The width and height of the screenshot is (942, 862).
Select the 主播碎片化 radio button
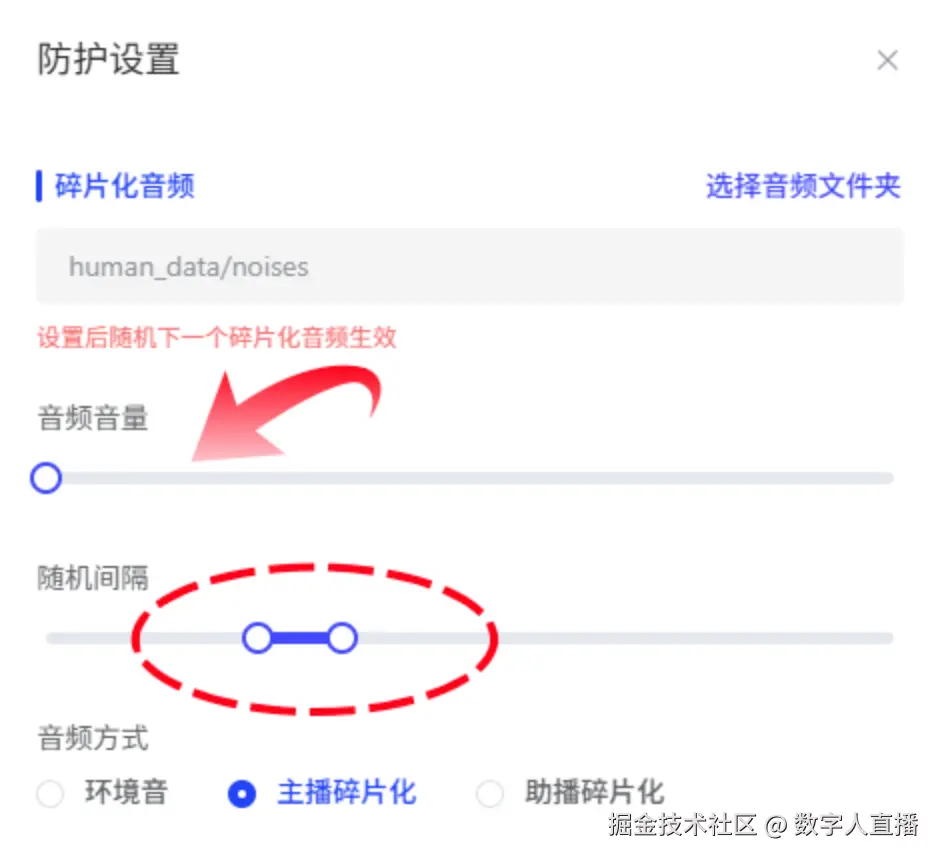click(x=242, y=795)
